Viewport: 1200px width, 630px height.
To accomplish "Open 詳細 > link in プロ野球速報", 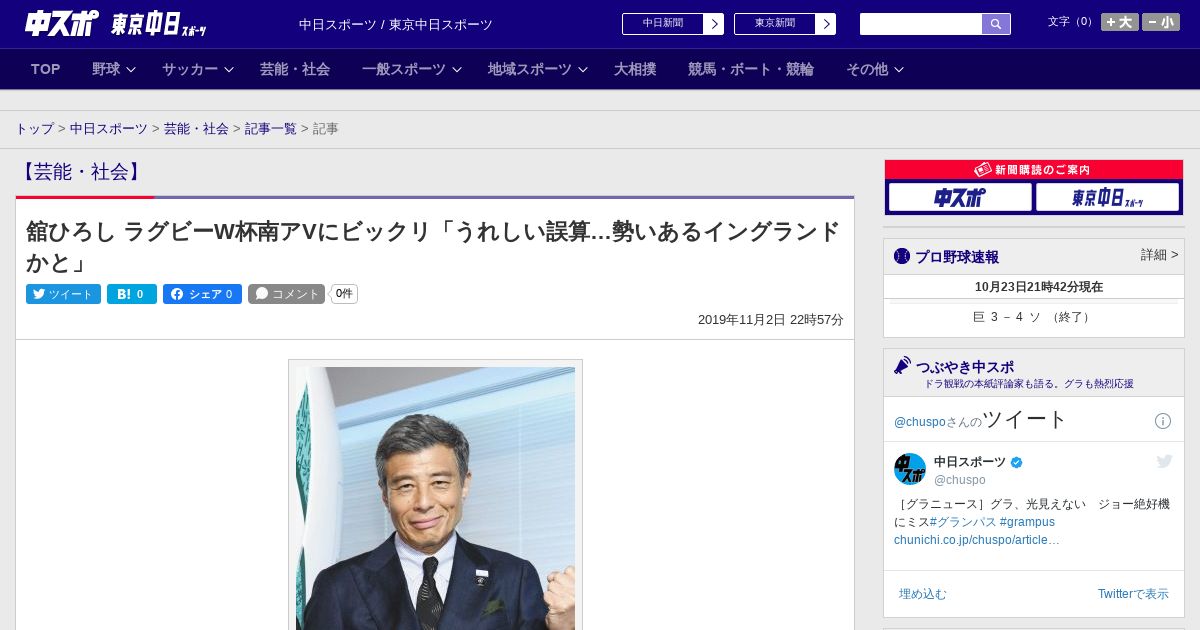I will (x=1159, y=255).
